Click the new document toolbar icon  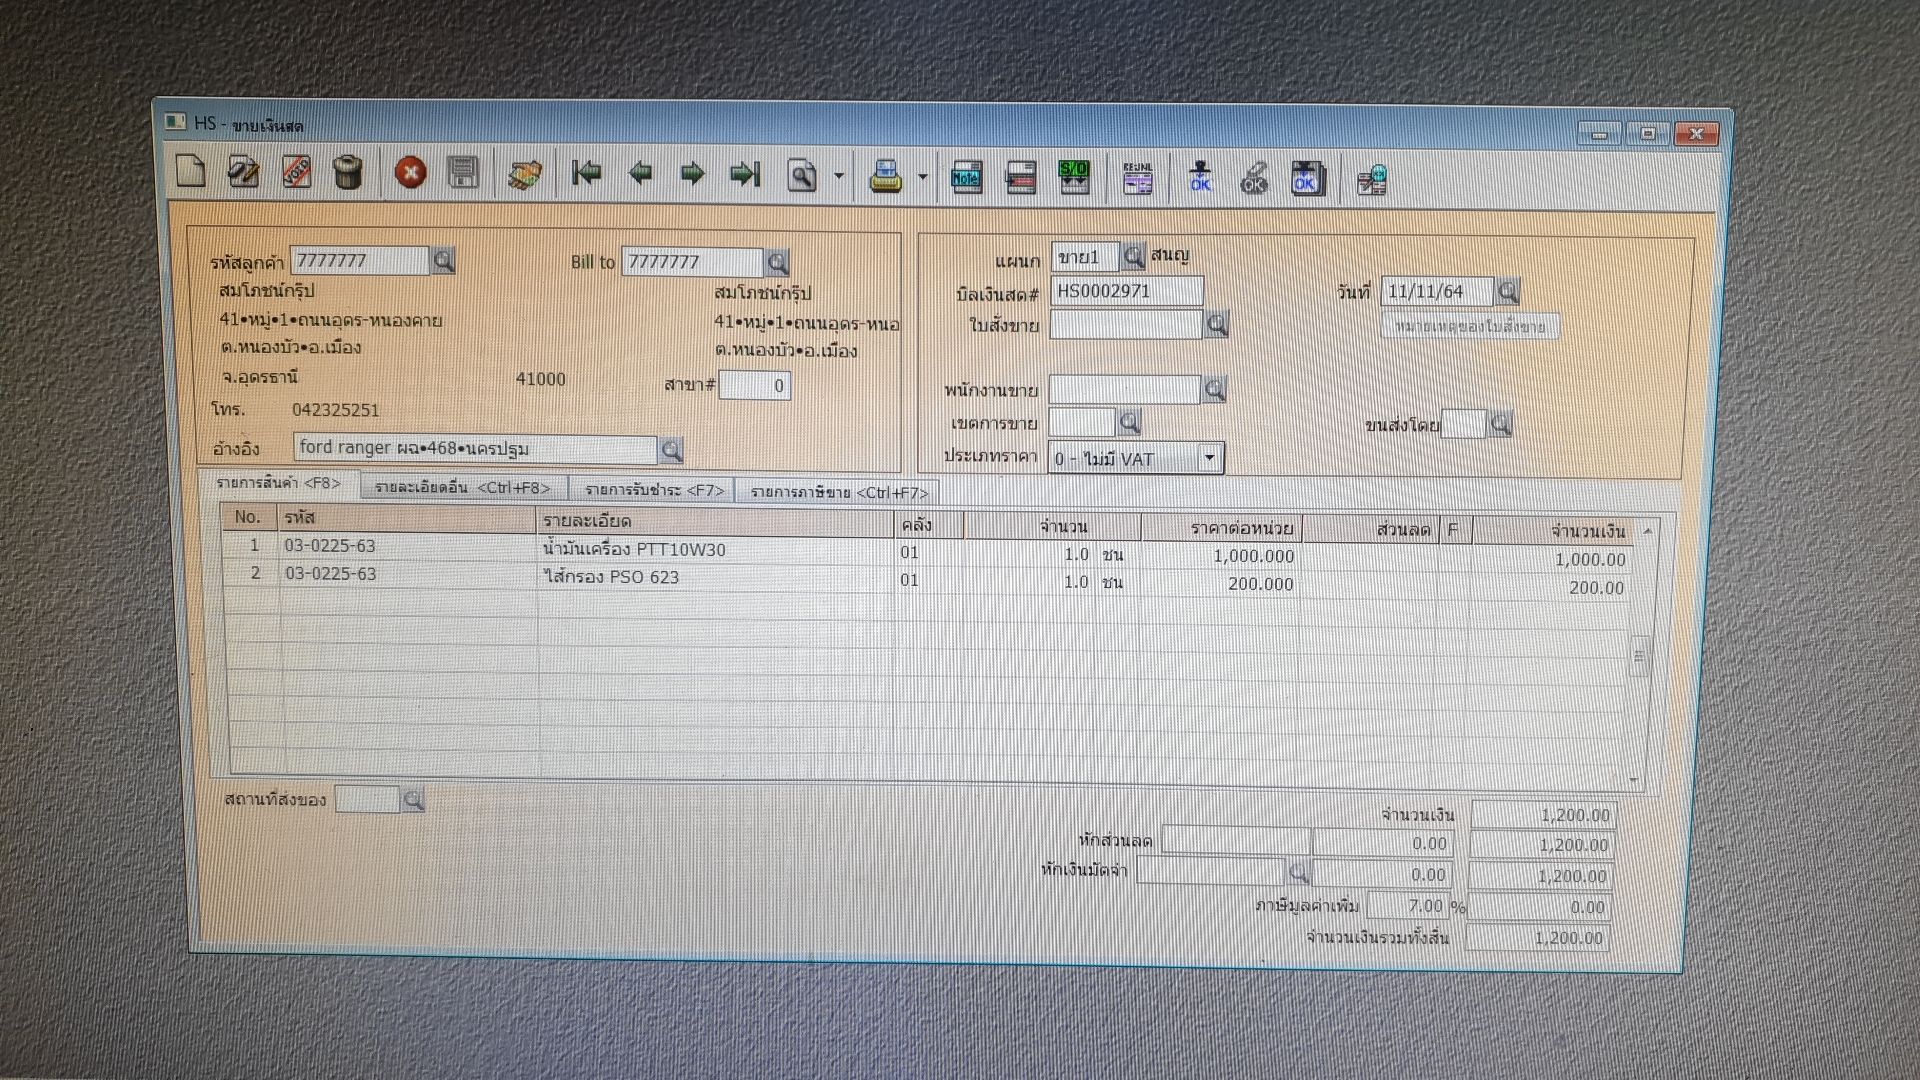pos(190,172)
